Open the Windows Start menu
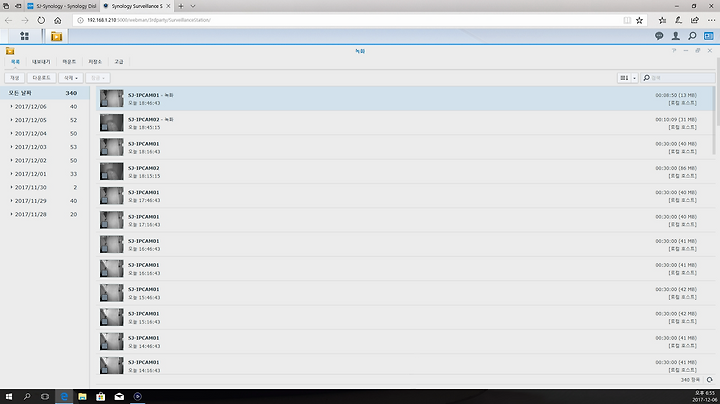Image resolution: width=720 pixels, height=404 pixels. coord(9,396)
